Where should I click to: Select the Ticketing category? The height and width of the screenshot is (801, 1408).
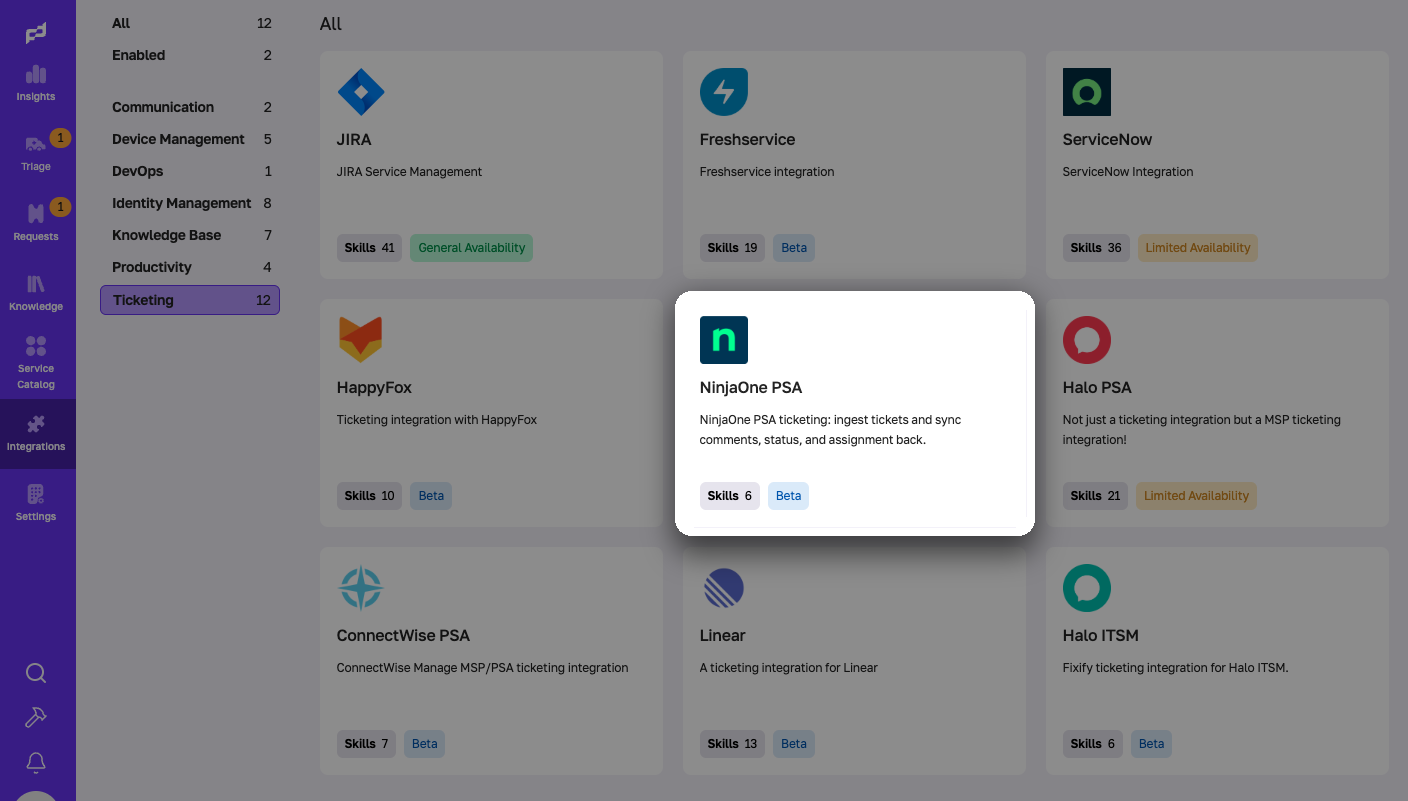(x=190, y=300)
